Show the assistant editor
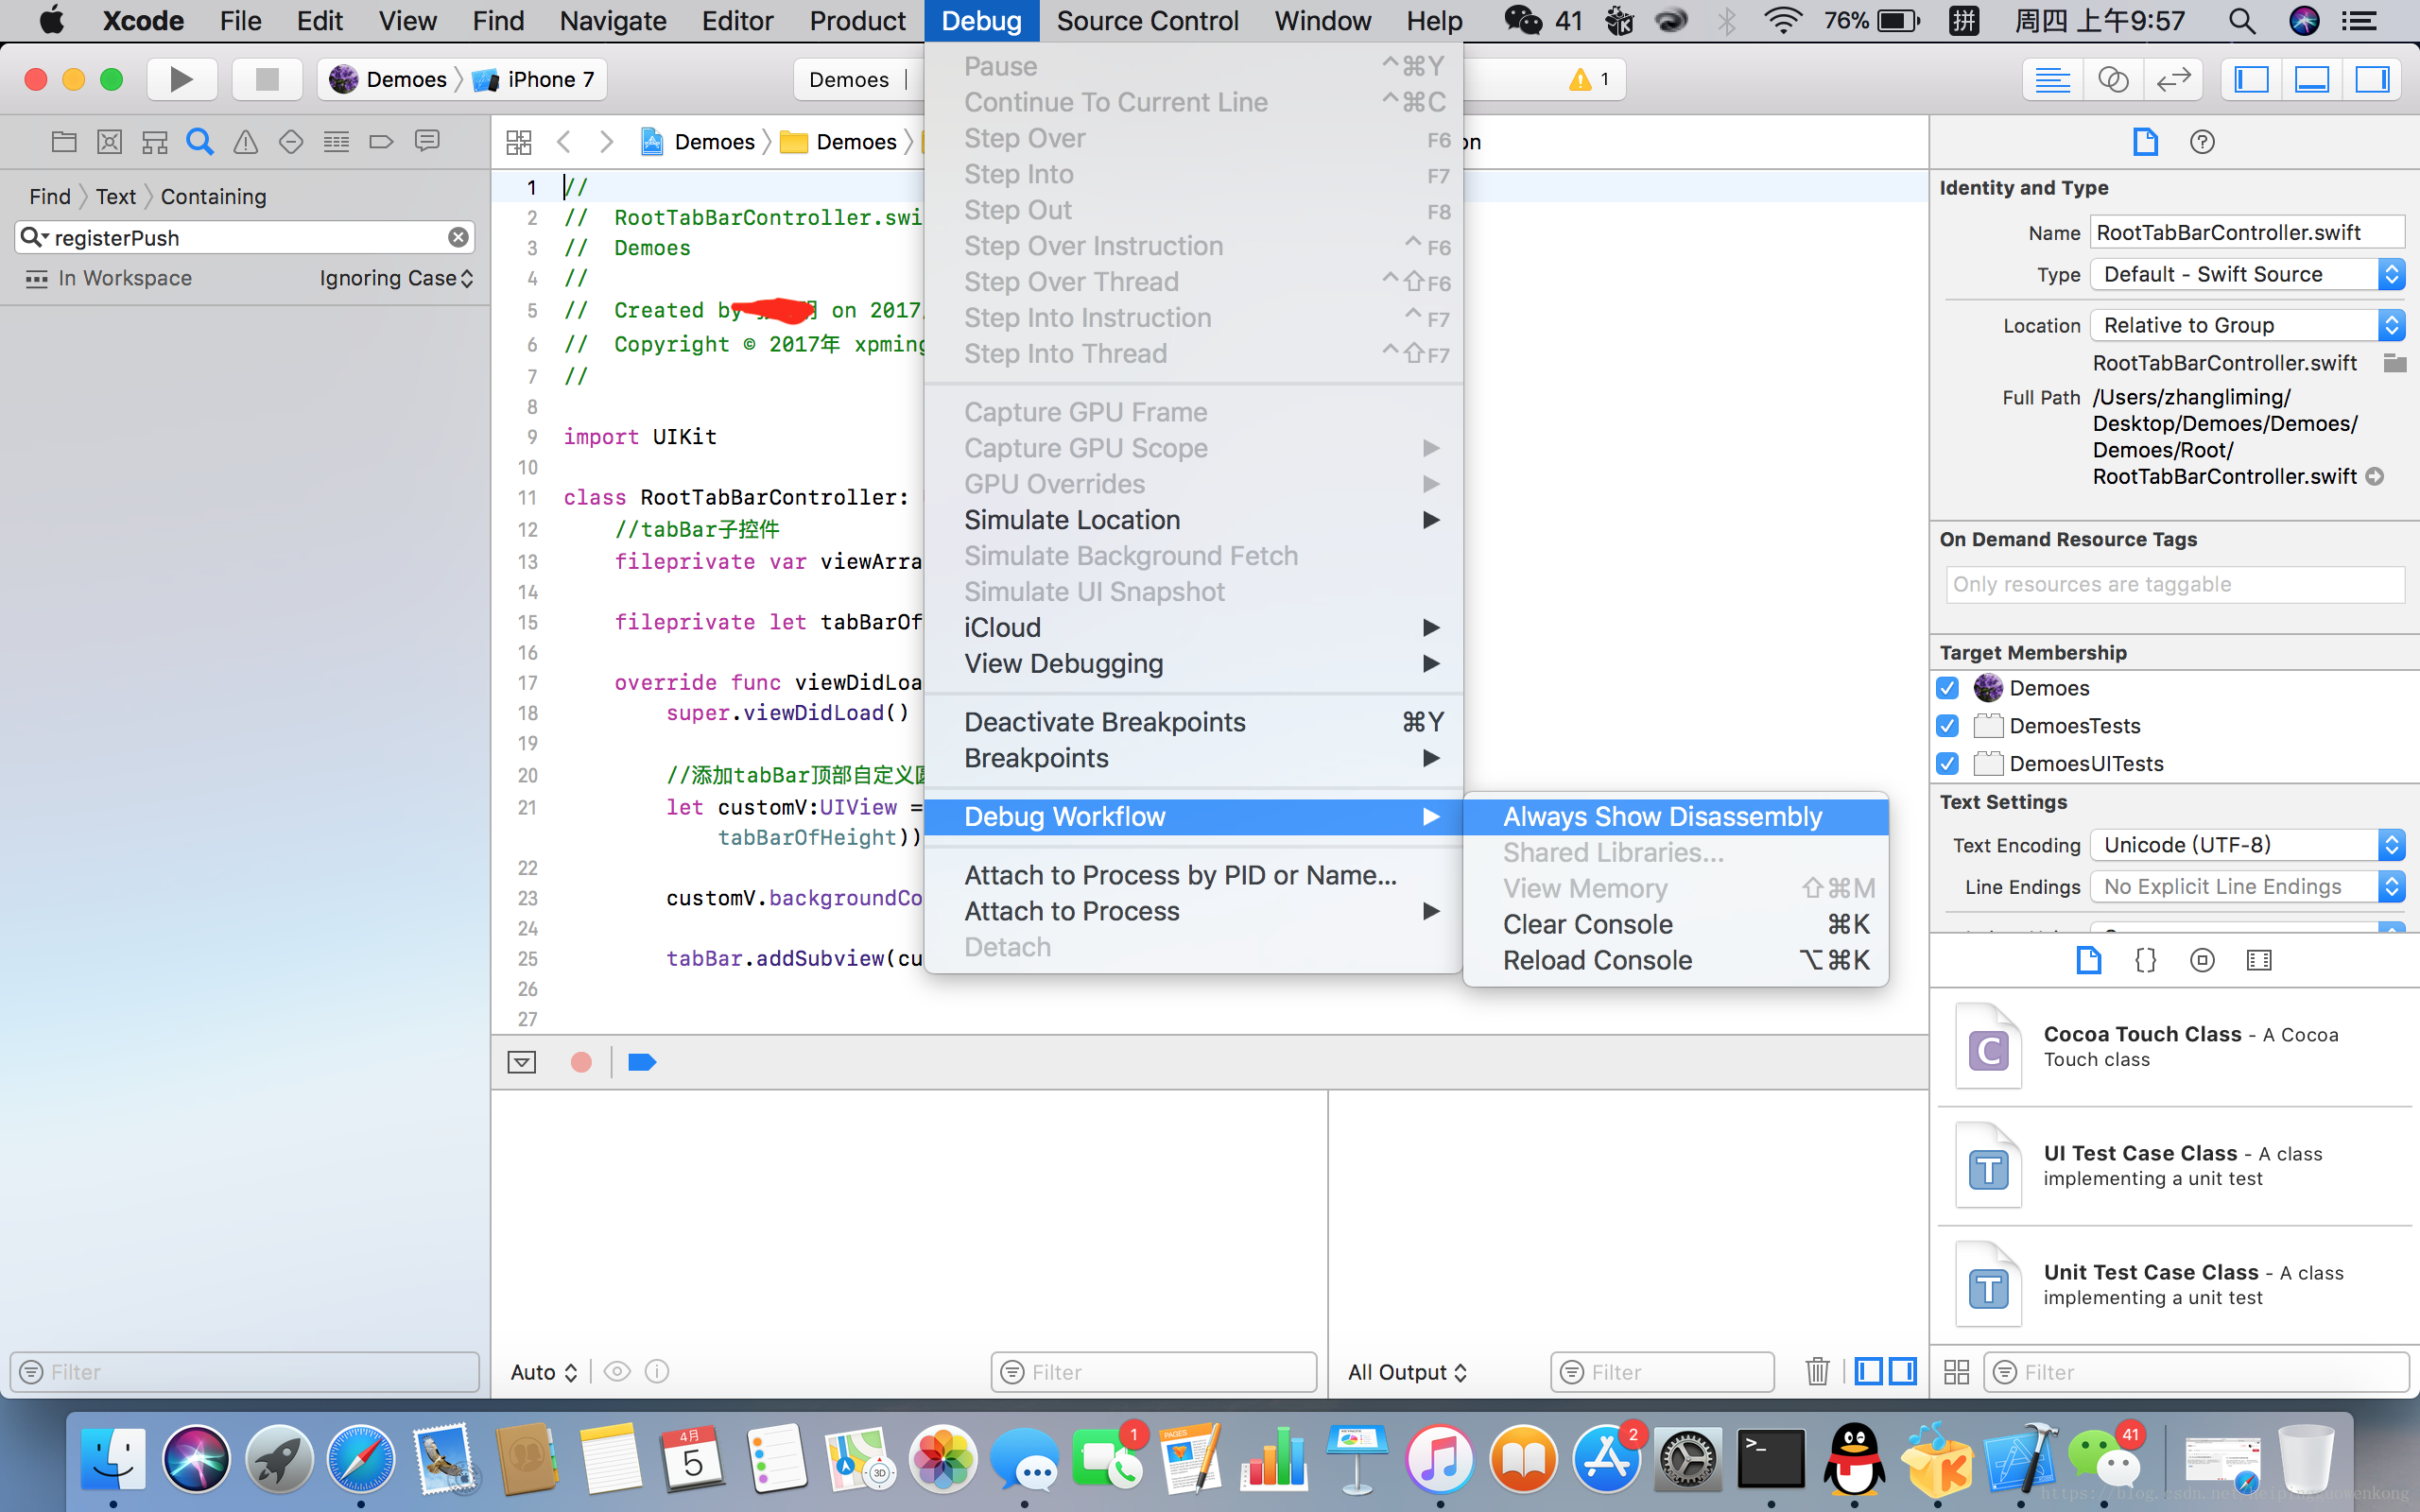The image size is (2420, 1512). point(2112,79)
